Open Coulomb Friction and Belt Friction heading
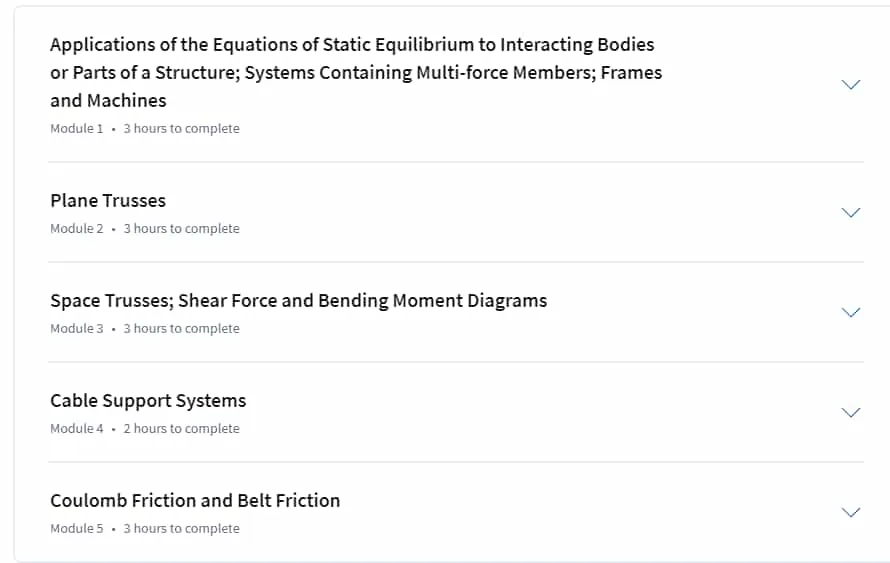This screenshot has height=563, width=890. coord(195,501)
